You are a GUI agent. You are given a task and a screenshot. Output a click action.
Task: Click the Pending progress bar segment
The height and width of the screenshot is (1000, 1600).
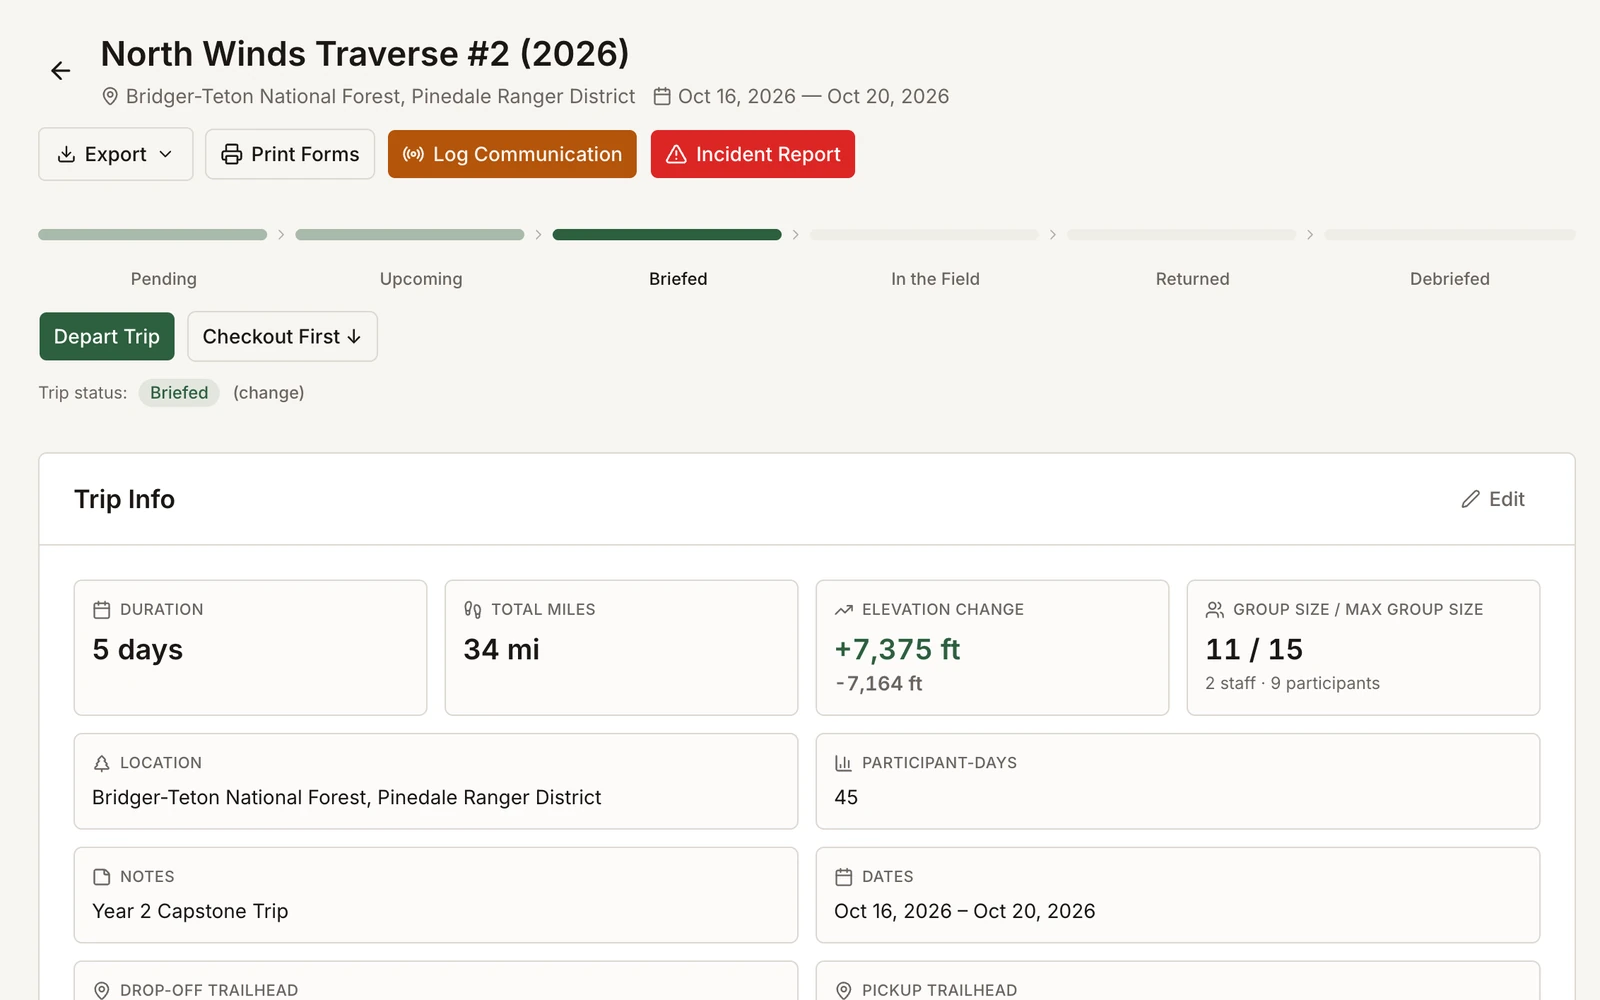pos(153,235)
